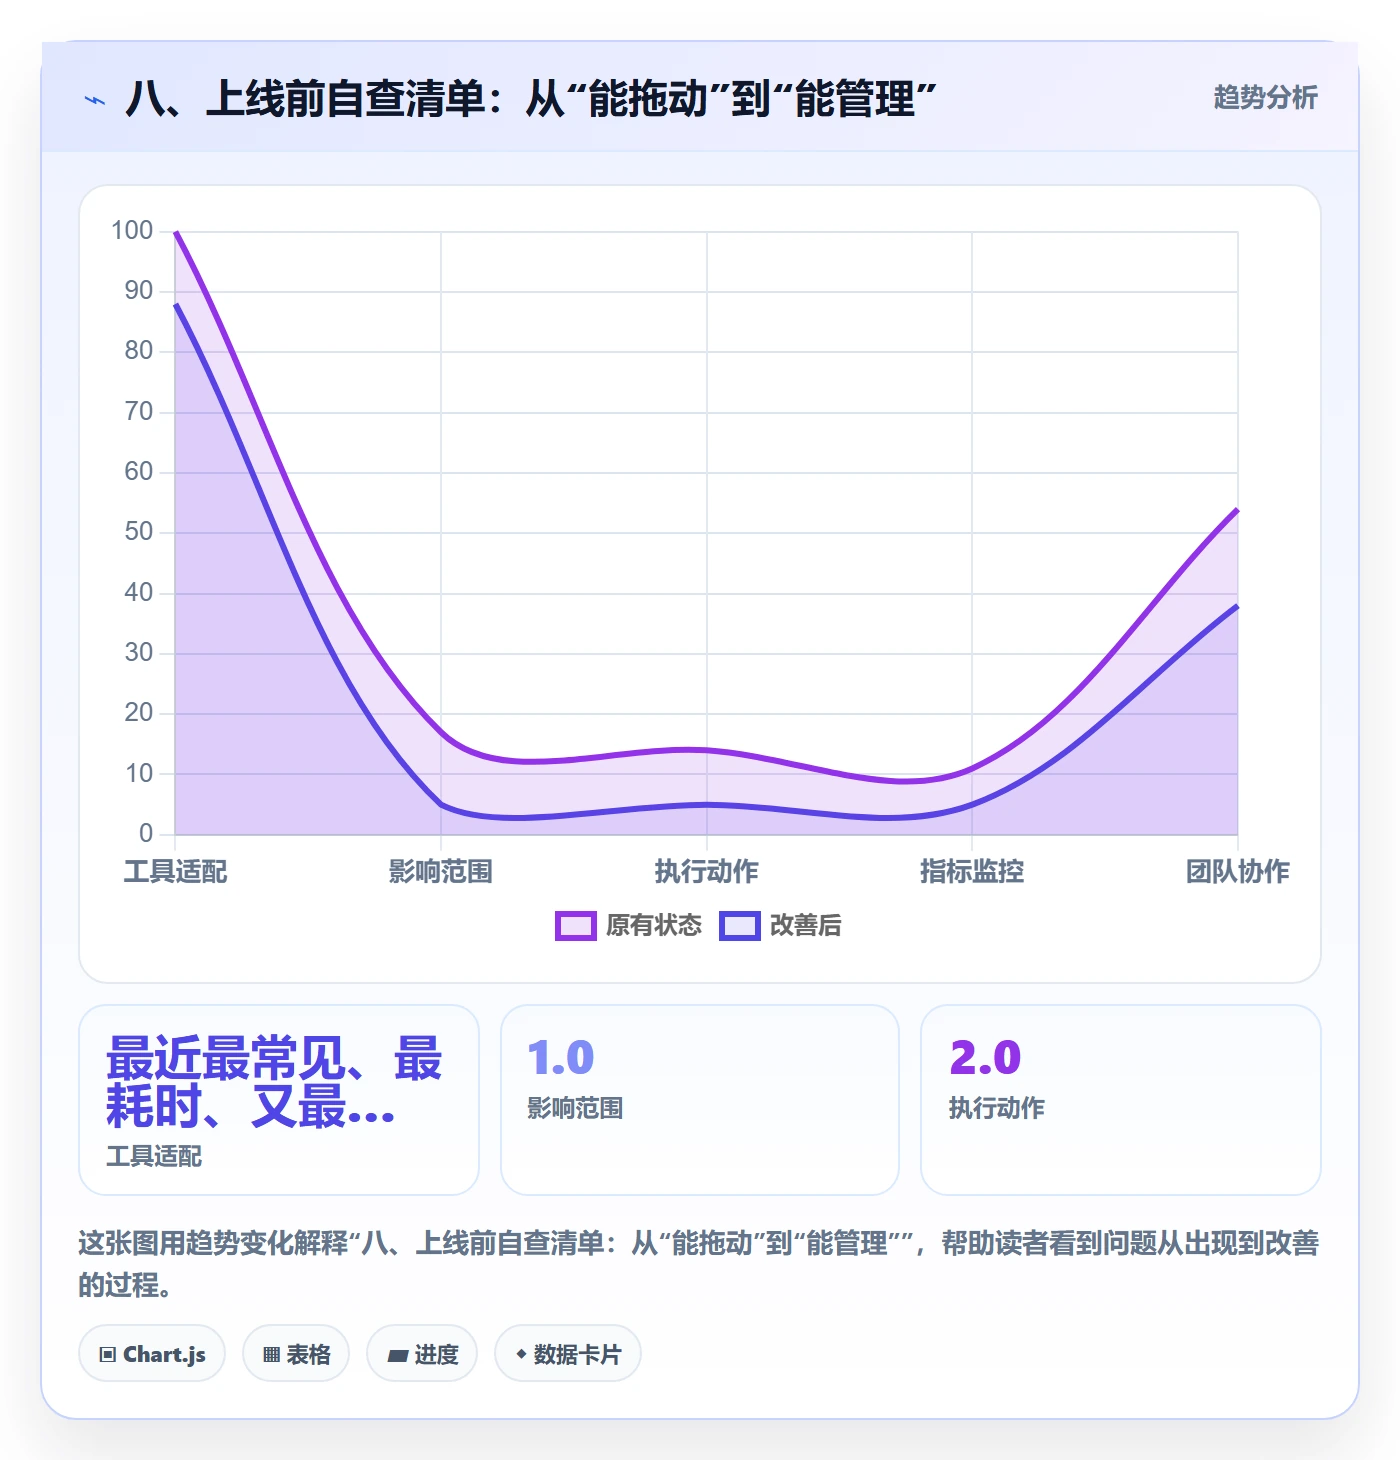Viewport: 1400px width, 1460px height.
Task: Toggle the 改善后 legend swatch
Action: pyautogui.click(x=740, y=926)
